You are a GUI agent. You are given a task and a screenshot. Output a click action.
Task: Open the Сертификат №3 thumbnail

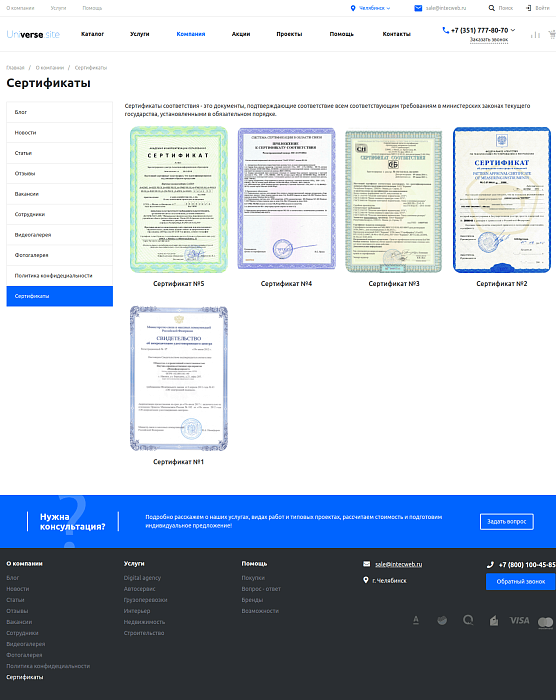coord(393,201)
